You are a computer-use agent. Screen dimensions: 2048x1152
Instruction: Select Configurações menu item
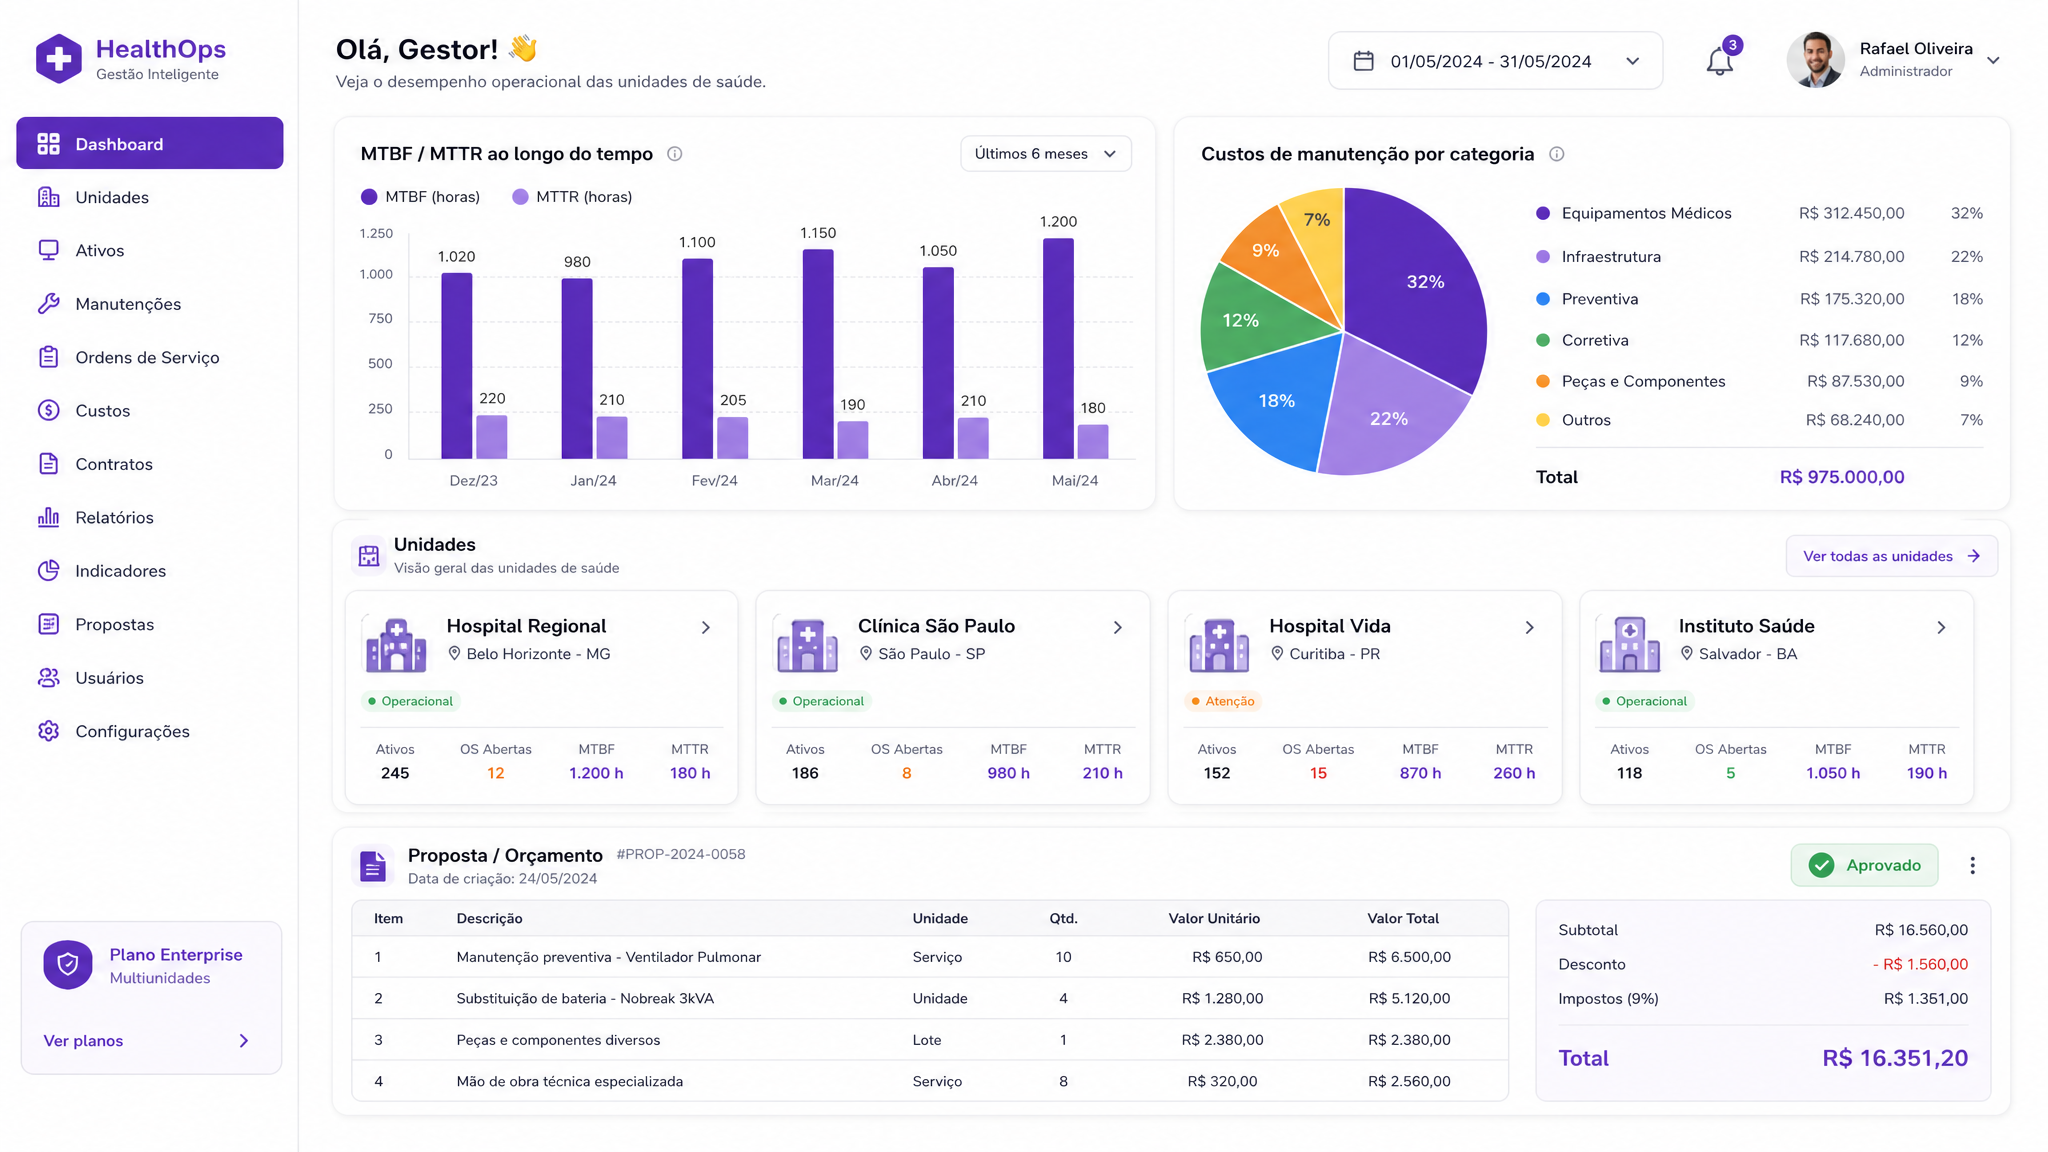point(150,731)
